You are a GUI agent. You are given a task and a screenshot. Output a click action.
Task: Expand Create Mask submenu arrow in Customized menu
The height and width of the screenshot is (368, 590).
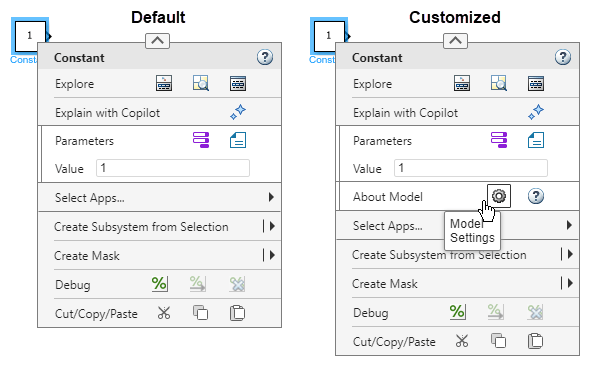(x=570, y=283)
